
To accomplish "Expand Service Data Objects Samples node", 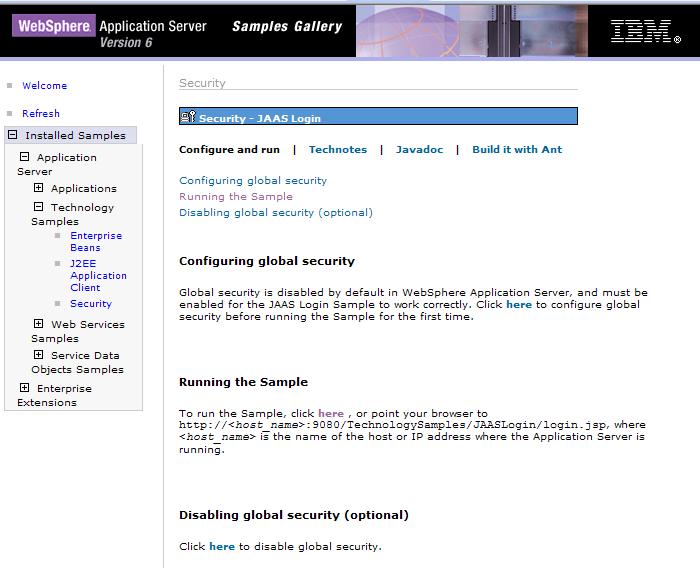I will [x=38, y=355].
